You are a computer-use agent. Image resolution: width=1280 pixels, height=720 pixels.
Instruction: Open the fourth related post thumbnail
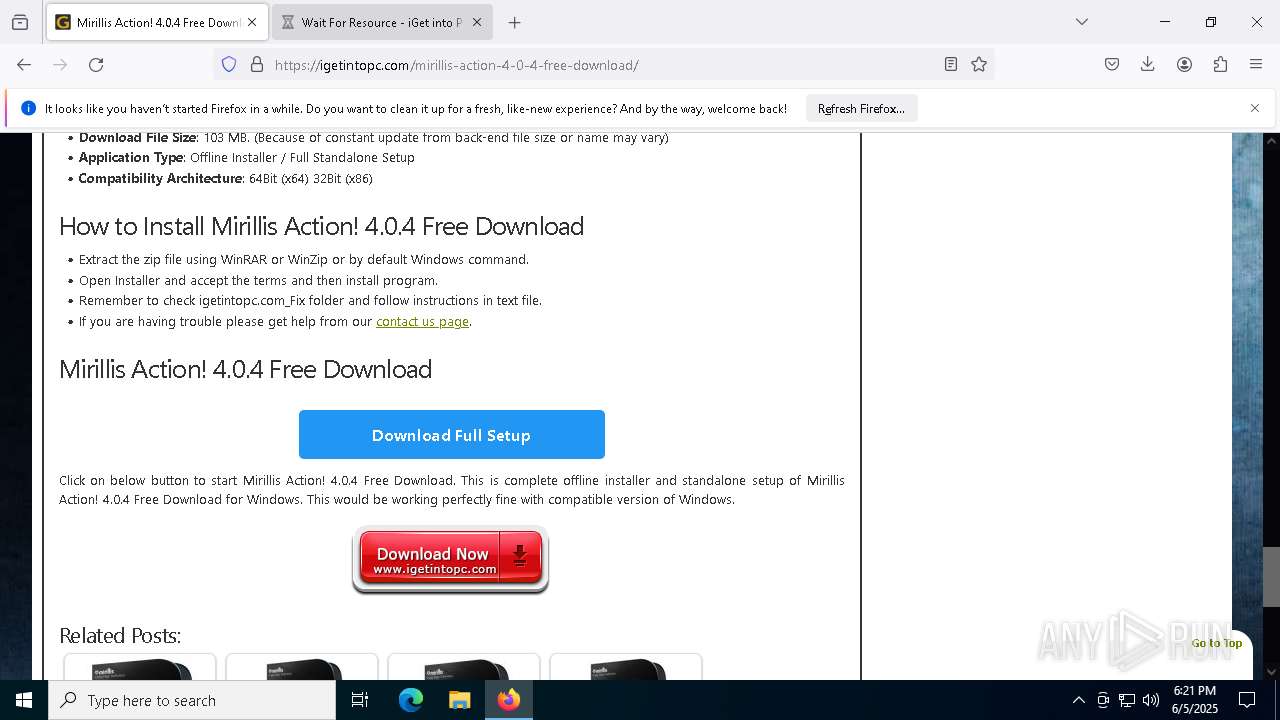626,667
